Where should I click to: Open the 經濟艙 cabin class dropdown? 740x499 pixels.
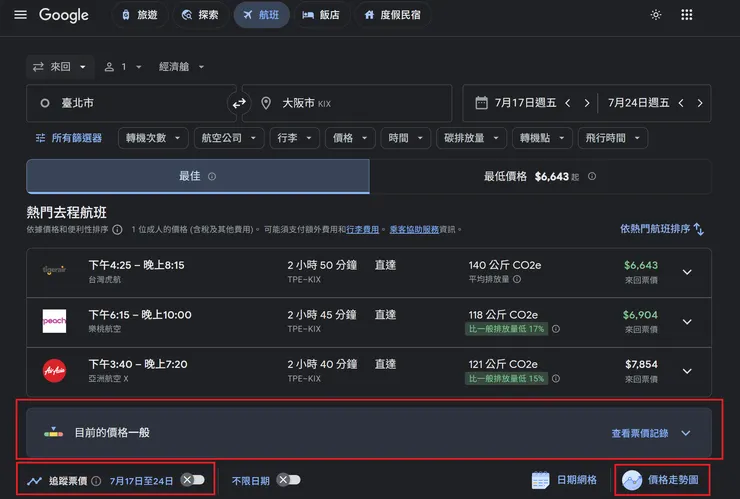click(x=181, y=67)
